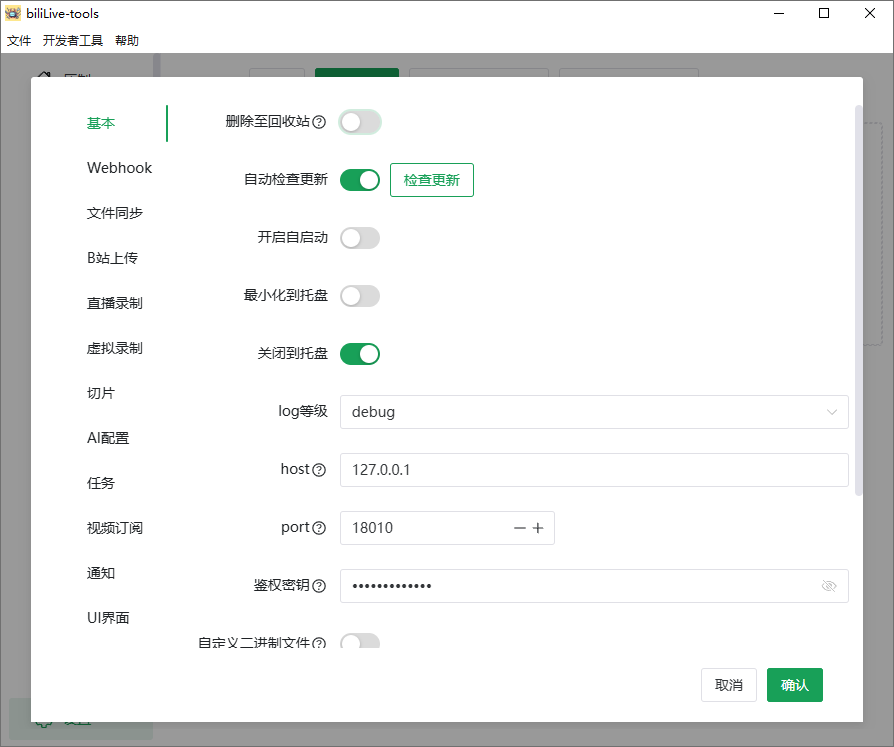894x747 pixels.
Task: Decrease port using the minus stepper
Action: point(519,527)
